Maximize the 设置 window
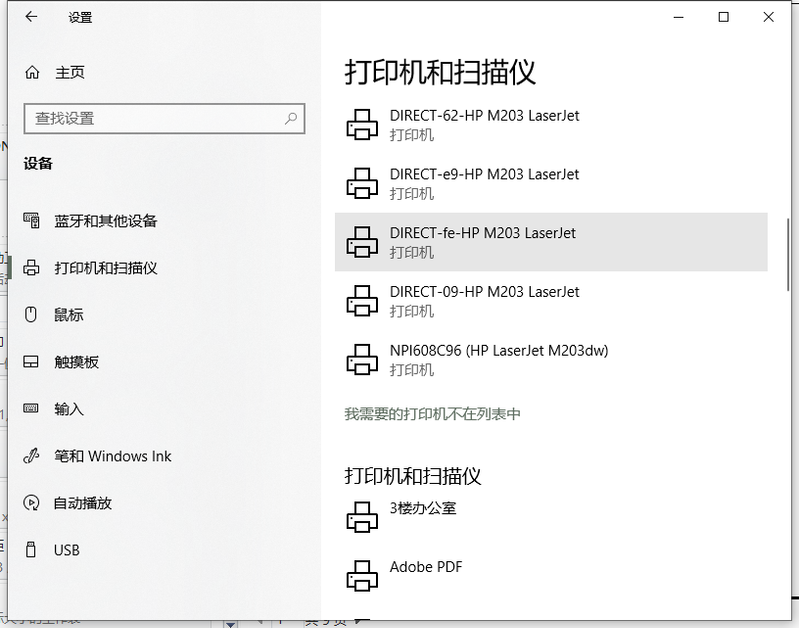Image resolution: width=799 pixels, height=628 pixels. click(x=723, y=17)
